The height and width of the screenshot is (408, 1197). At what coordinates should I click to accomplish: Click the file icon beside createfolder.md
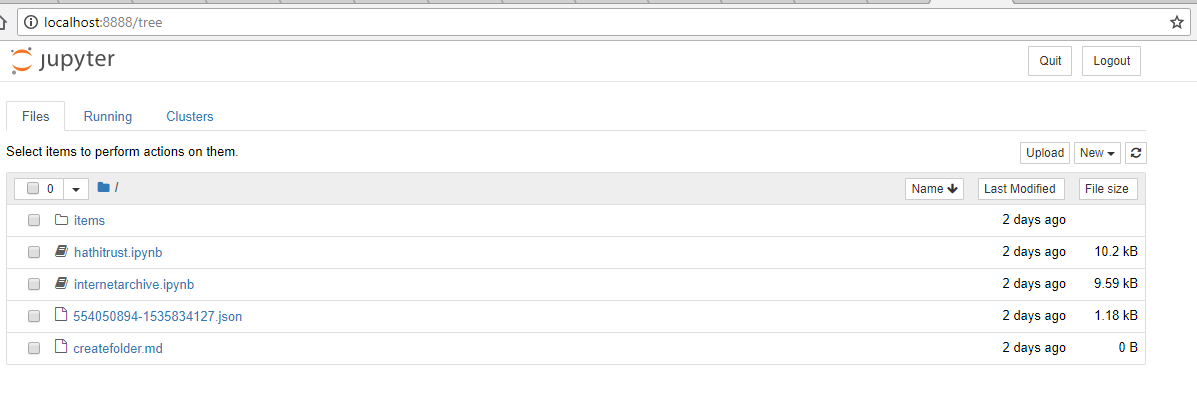coord(61,348)
